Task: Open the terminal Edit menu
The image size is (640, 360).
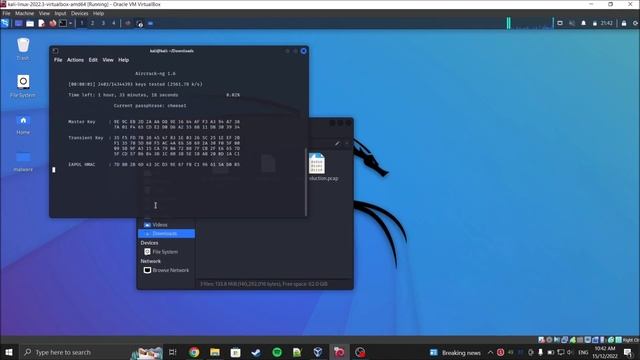Action: 93,60
